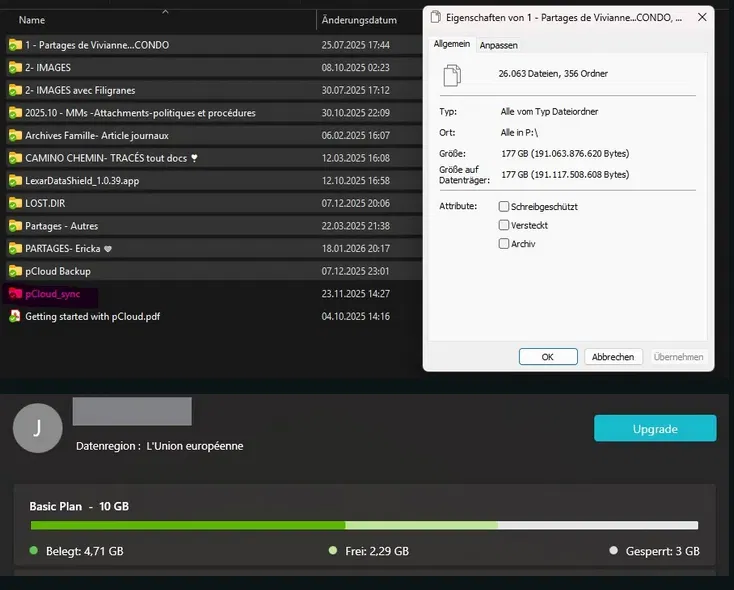This screenshot has height=590, width=734.
Task: Close the Eigenschaften properties dialog
Action: (702, 17)
